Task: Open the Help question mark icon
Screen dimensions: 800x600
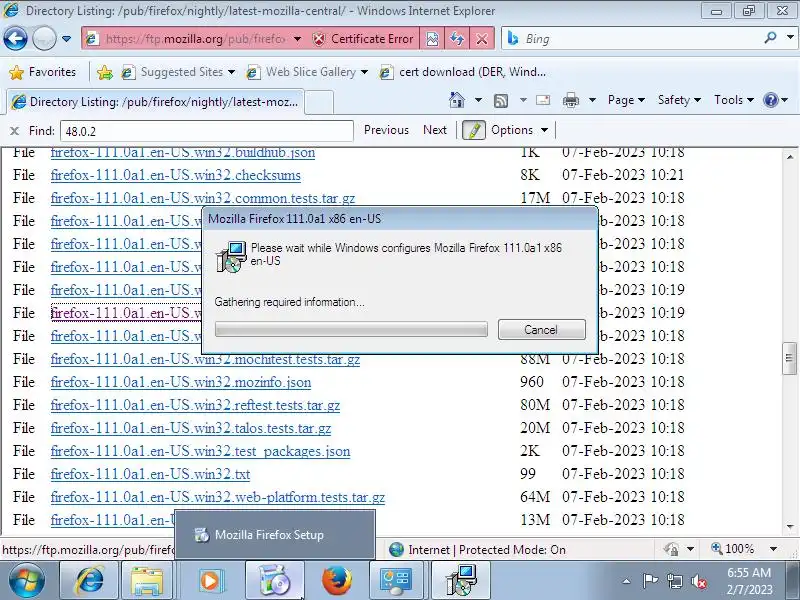Action: click(770, 100)
